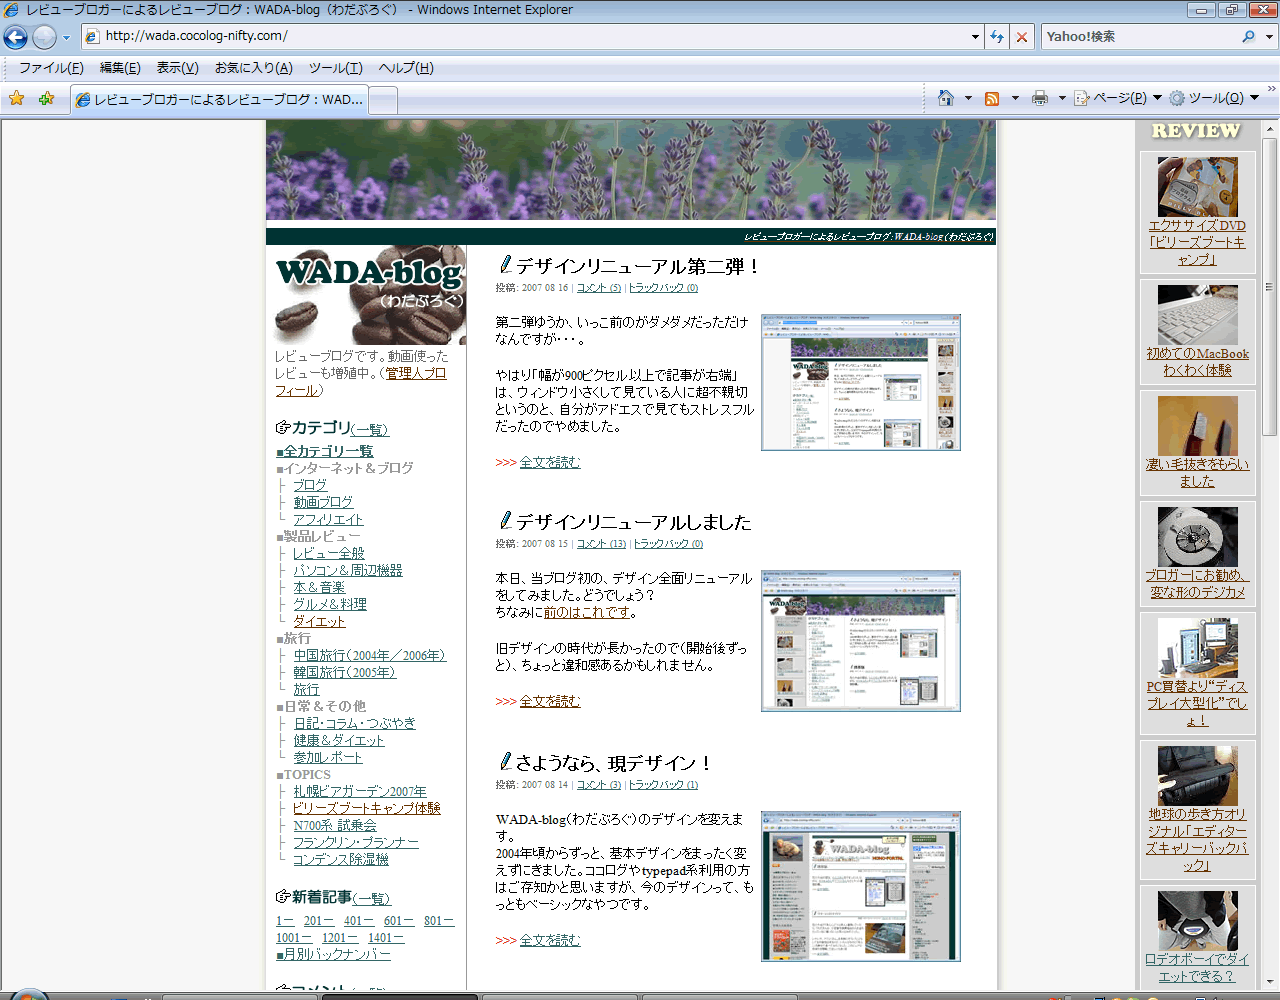Switch to the レビューブロガー page tab

coord(220,100)
